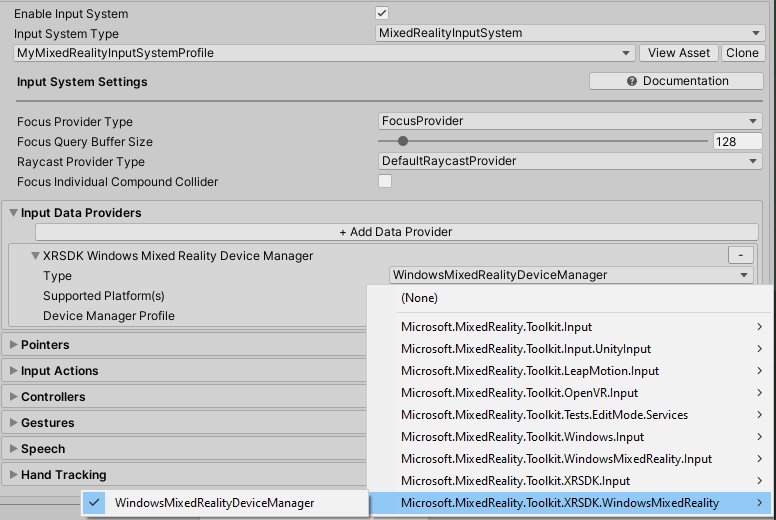Click the checkmark beside WindowsMixedRealityDeviceManager
Viewport: 776px width, 520px height.
tap(95, 503)
